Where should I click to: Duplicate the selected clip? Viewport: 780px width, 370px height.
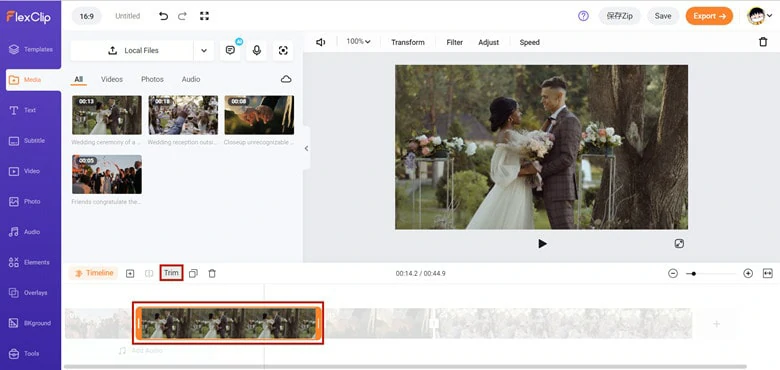click(194, 274)
